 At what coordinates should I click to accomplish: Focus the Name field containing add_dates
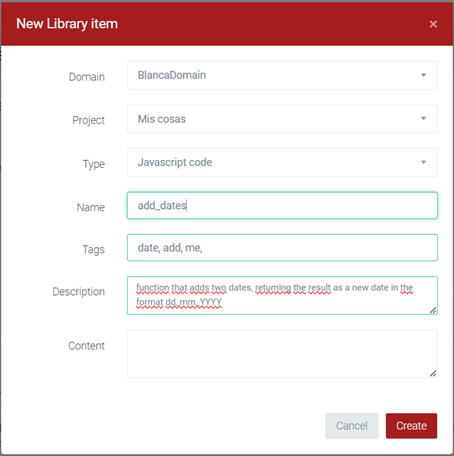pyautogui.click(x=282, y=205)
